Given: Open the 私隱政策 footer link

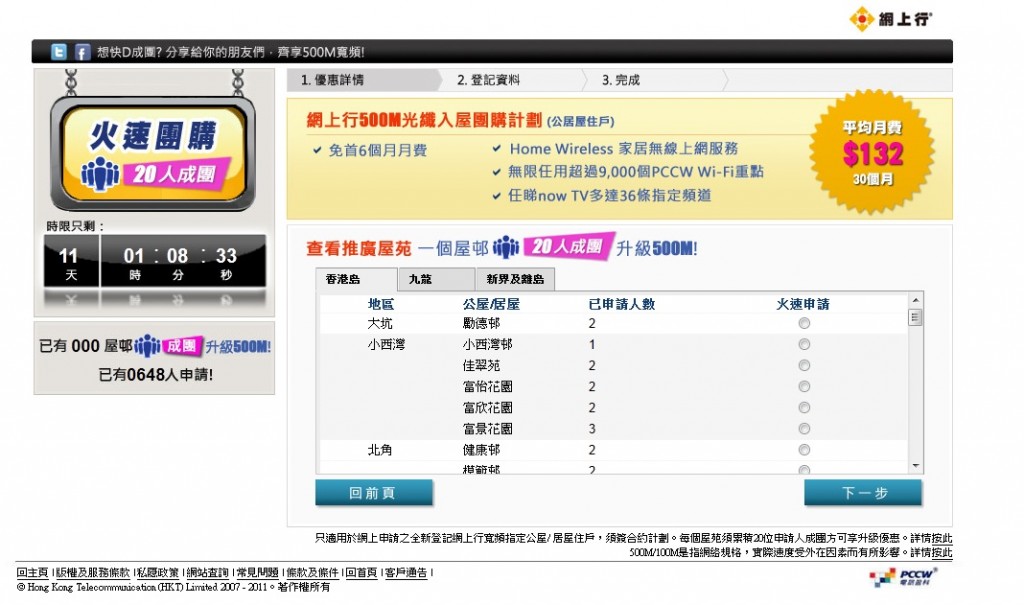Looking at the screenshot, I should [x=157, y=572].
